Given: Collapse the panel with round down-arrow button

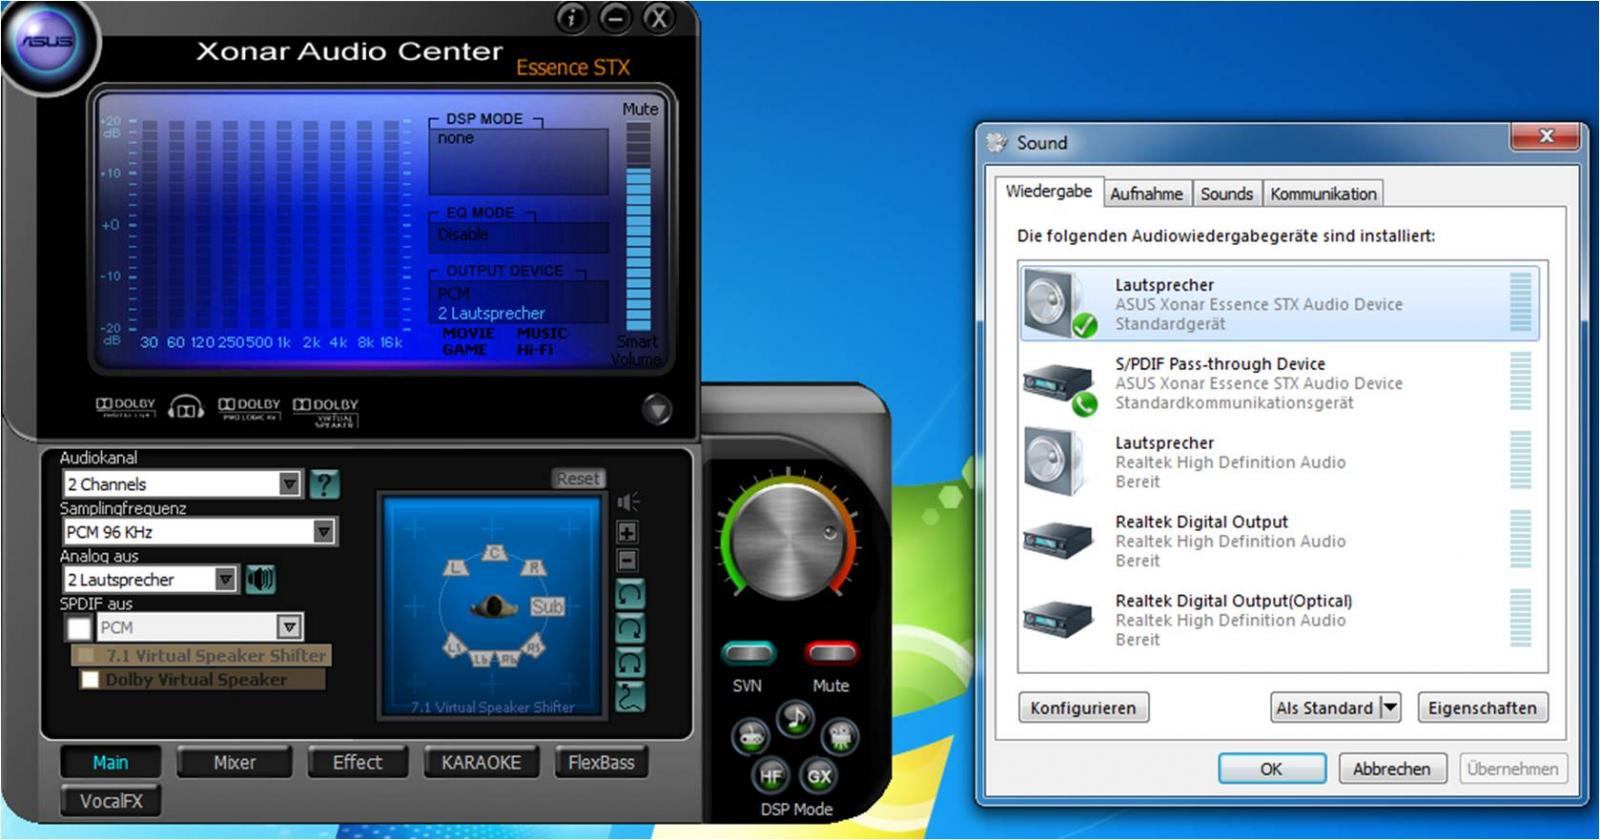Looking at the screenshot, I should coord(656,409).
